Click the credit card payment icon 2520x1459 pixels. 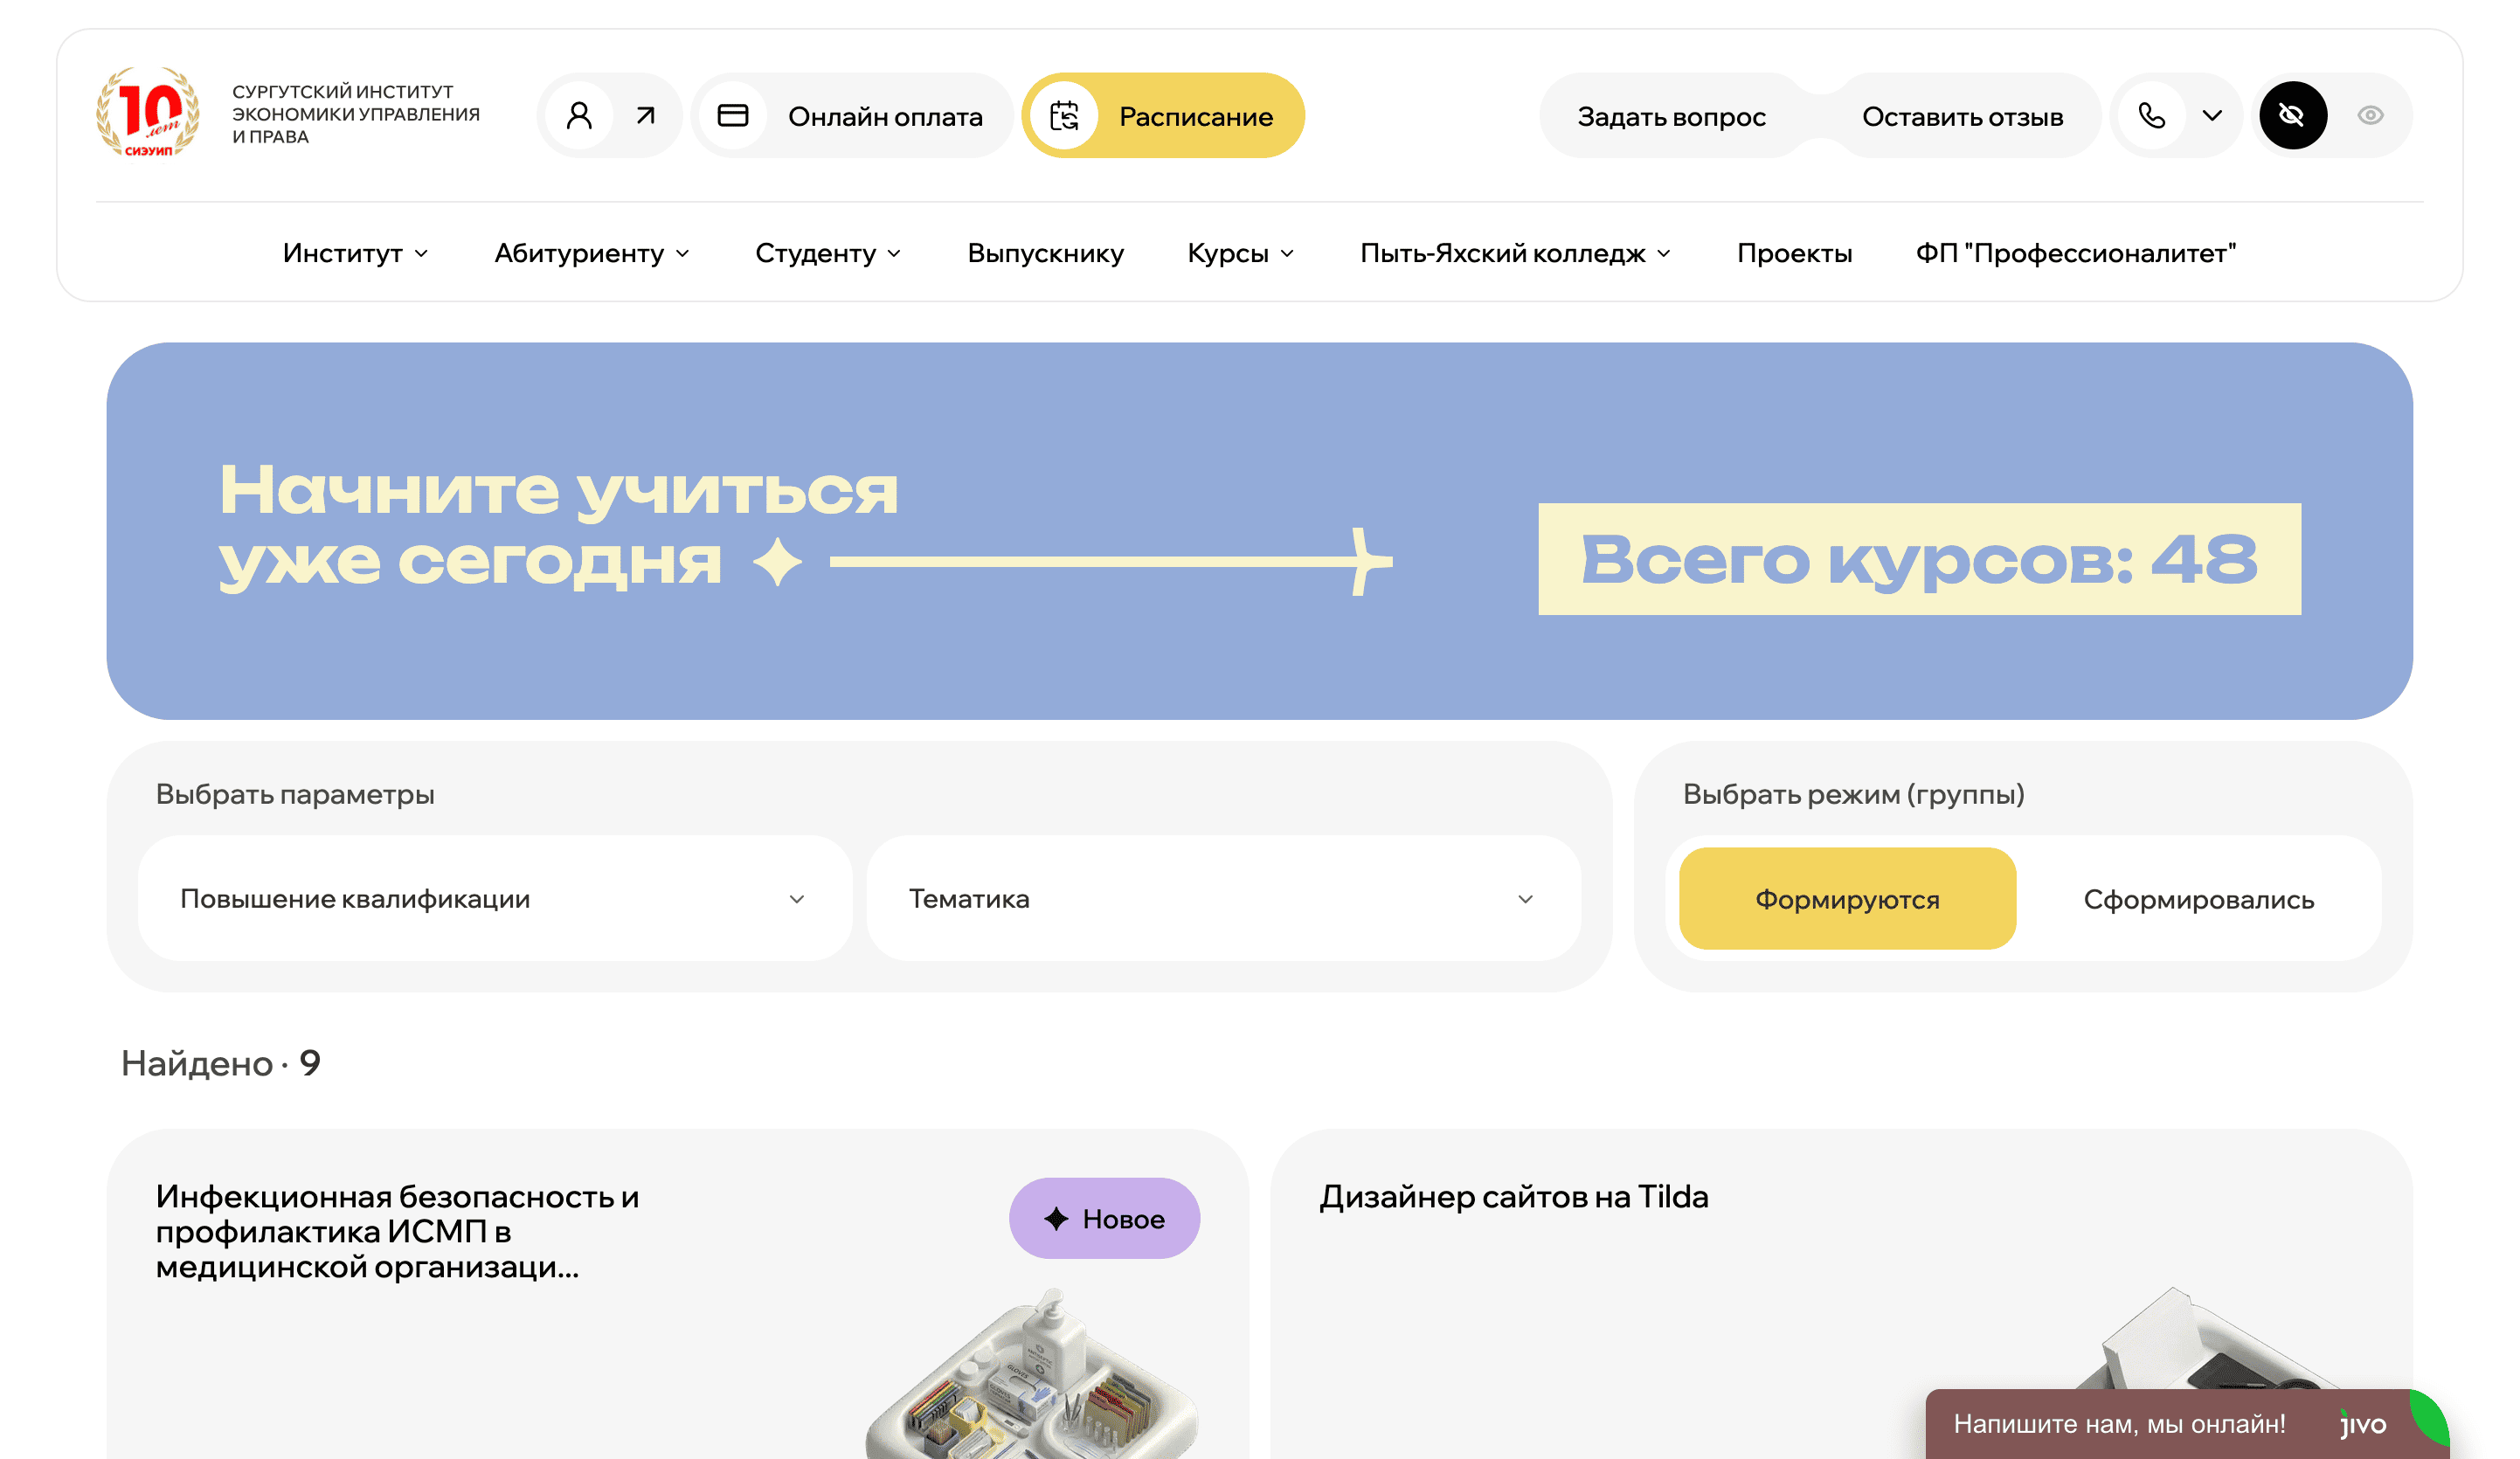(x=733, y=116)
